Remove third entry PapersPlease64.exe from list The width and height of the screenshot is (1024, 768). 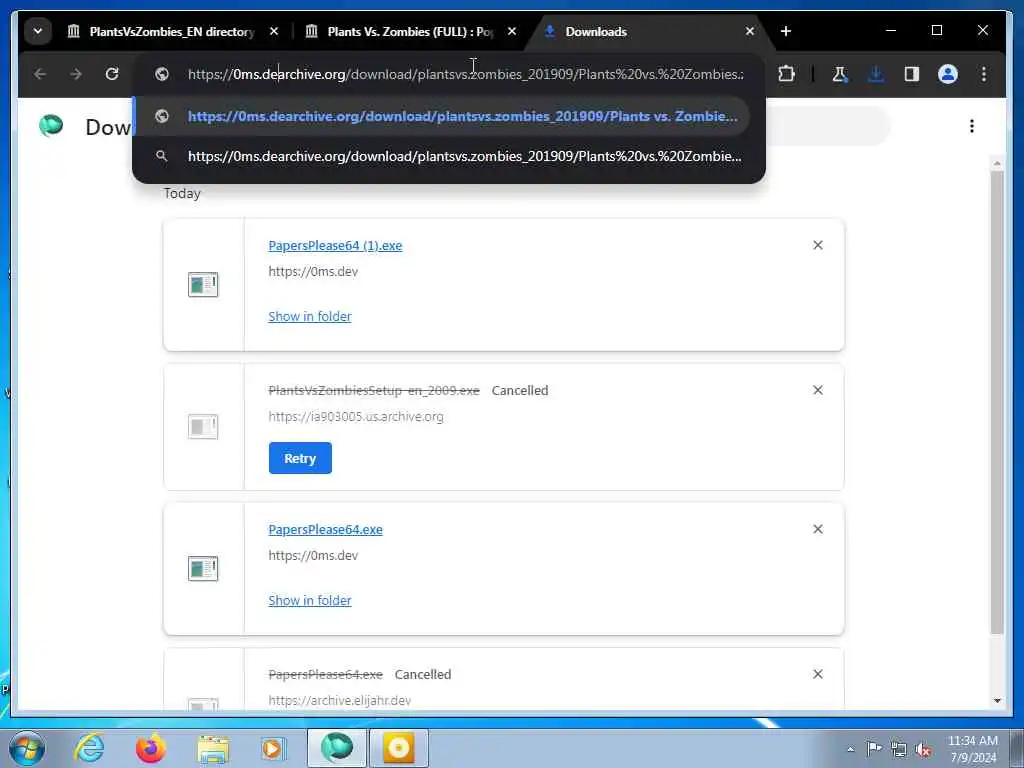[818, 529]
